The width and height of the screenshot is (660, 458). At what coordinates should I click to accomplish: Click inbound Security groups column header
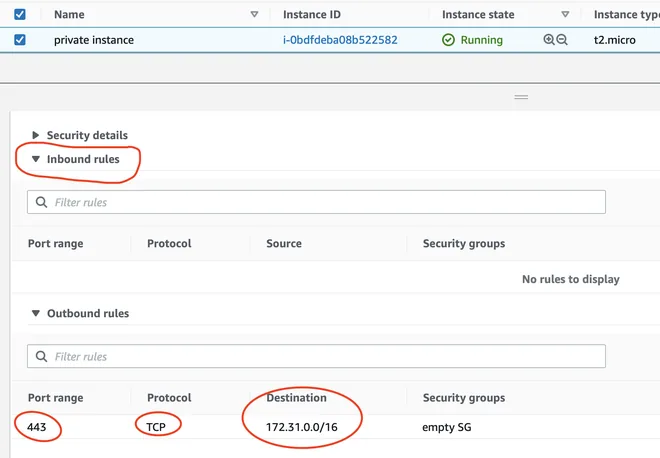click(464, 243)
